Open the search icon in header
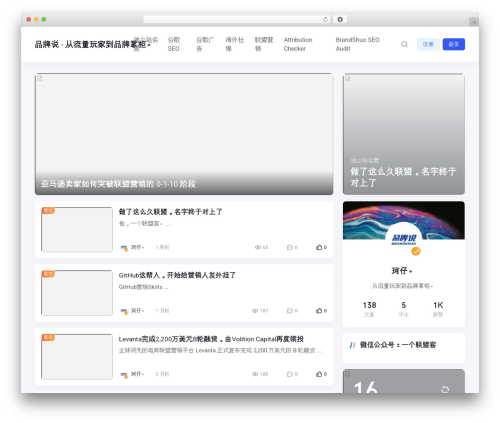The height and width of the screenshot is (423, 500). [404, 44]
